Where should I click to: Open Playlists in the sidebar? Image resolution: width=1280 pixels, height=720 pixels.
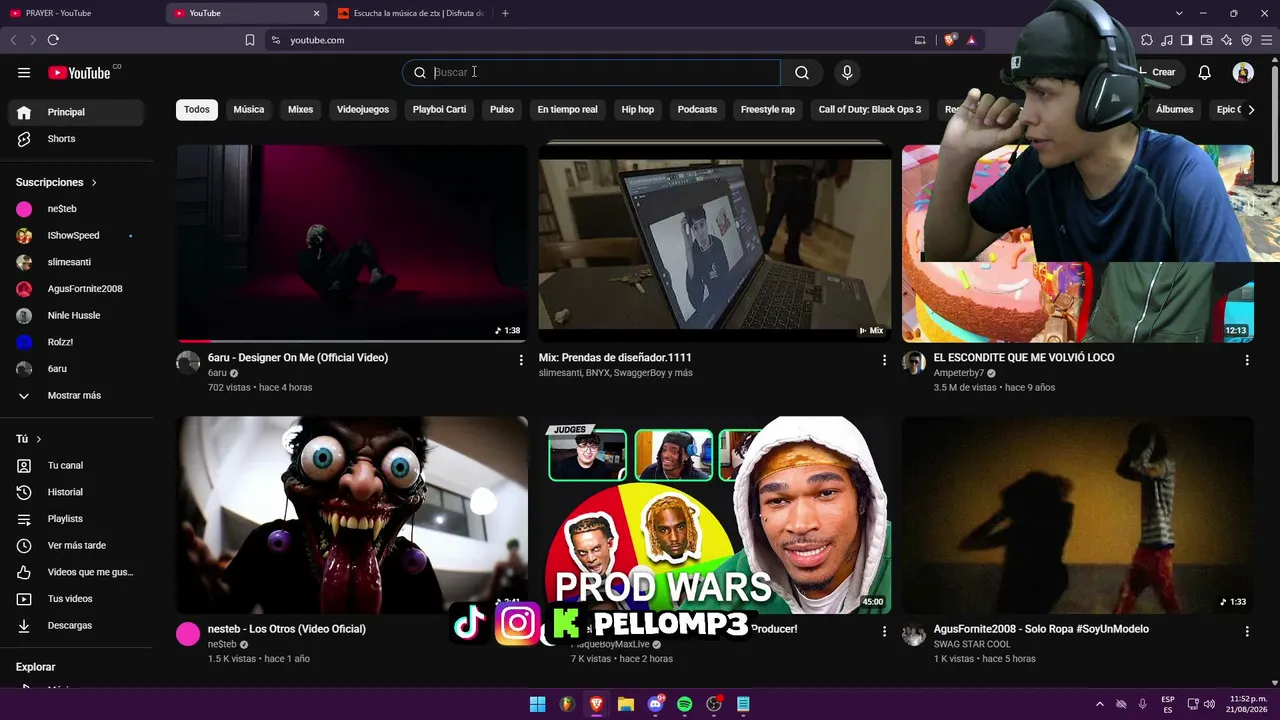point(76,519)
